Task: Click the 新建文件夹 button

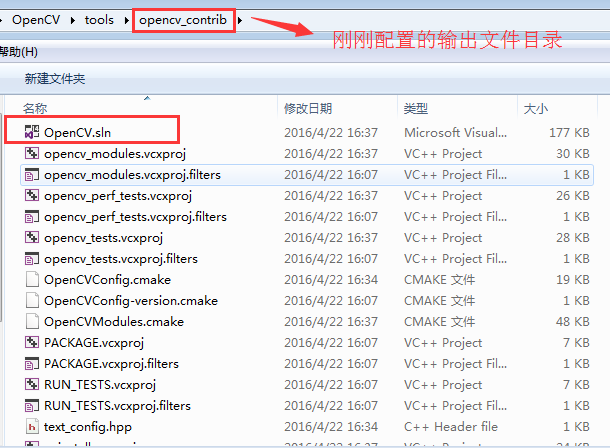Action: [x=55, y=79]
